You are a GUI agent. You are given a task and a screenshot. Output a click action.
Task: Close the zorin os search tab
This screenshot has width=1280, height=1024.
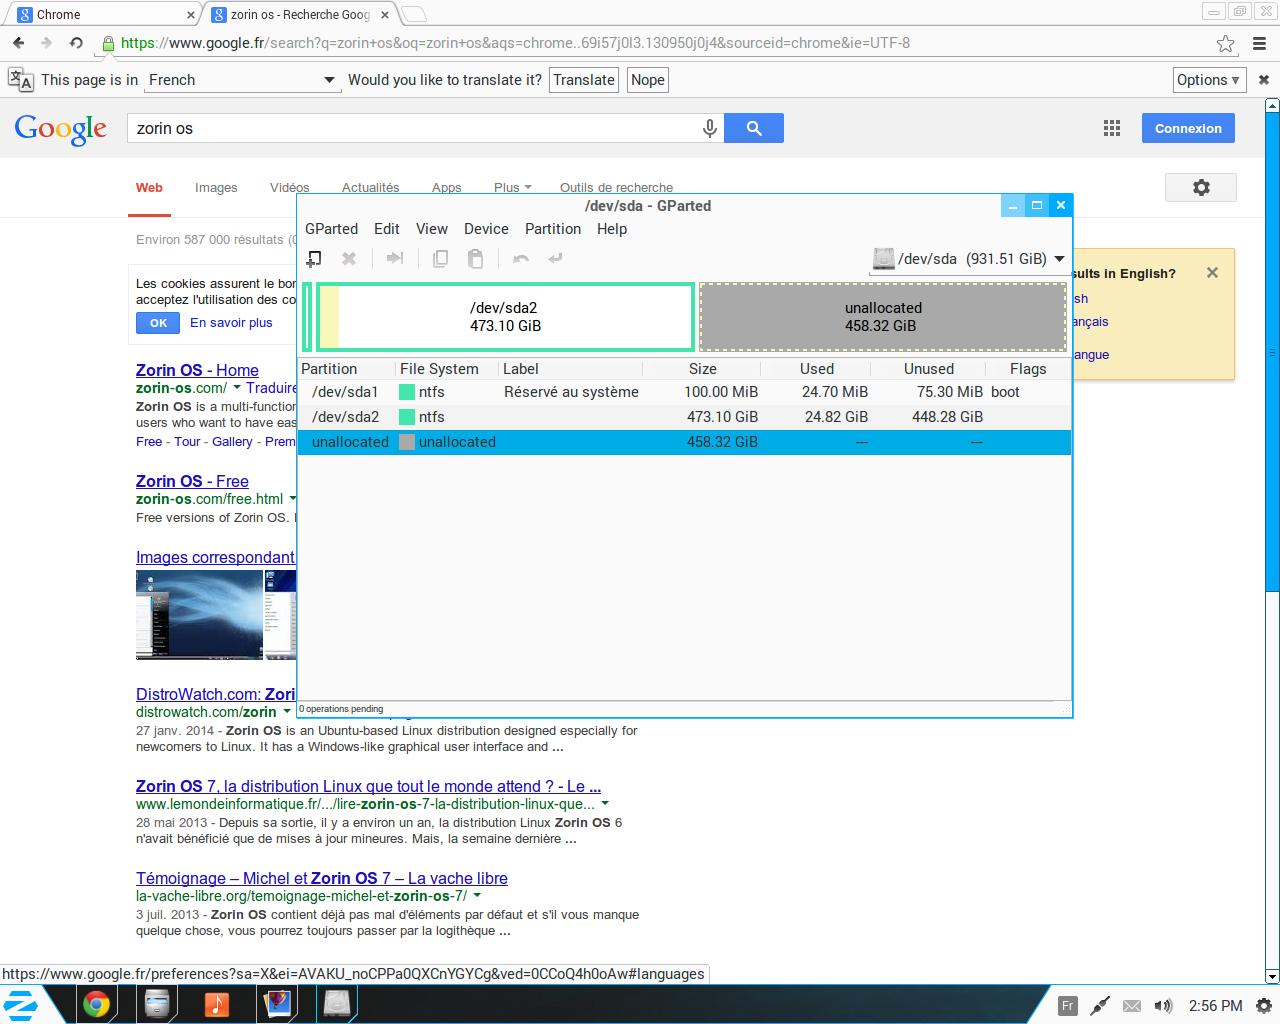point(385,15)
